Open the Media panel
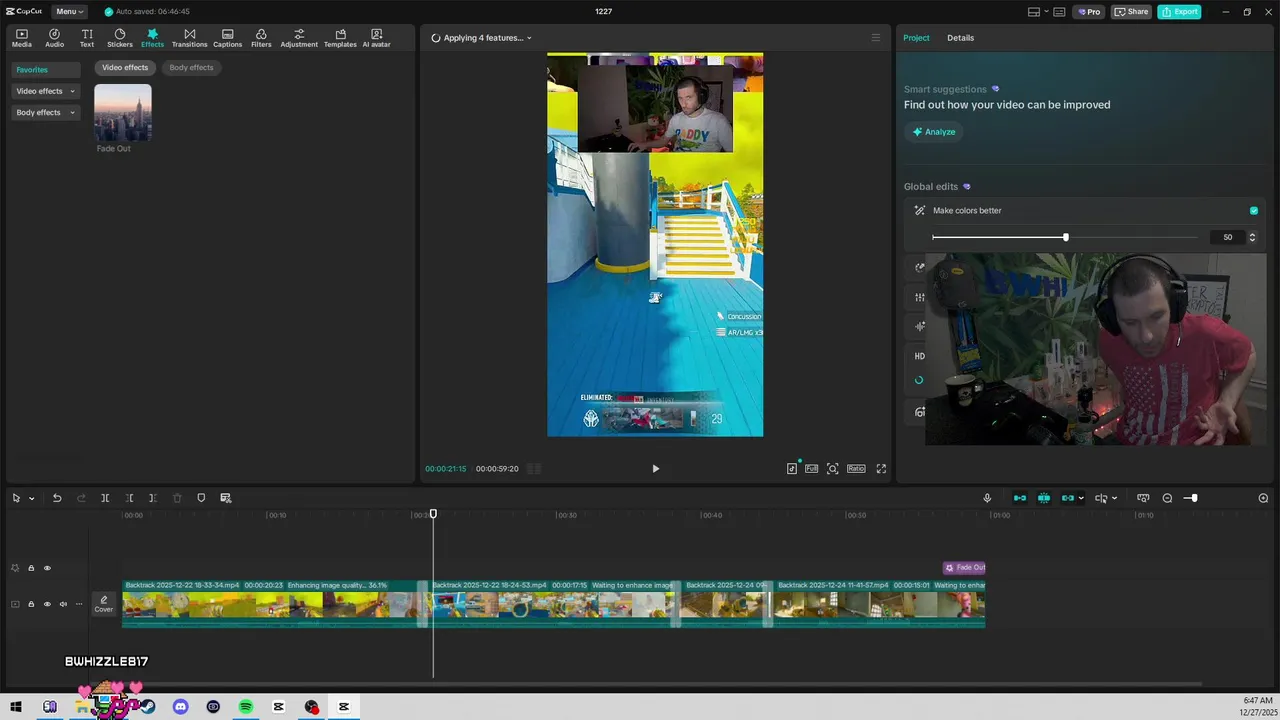This screenshot has width=1280, height=720. [21, 38]
